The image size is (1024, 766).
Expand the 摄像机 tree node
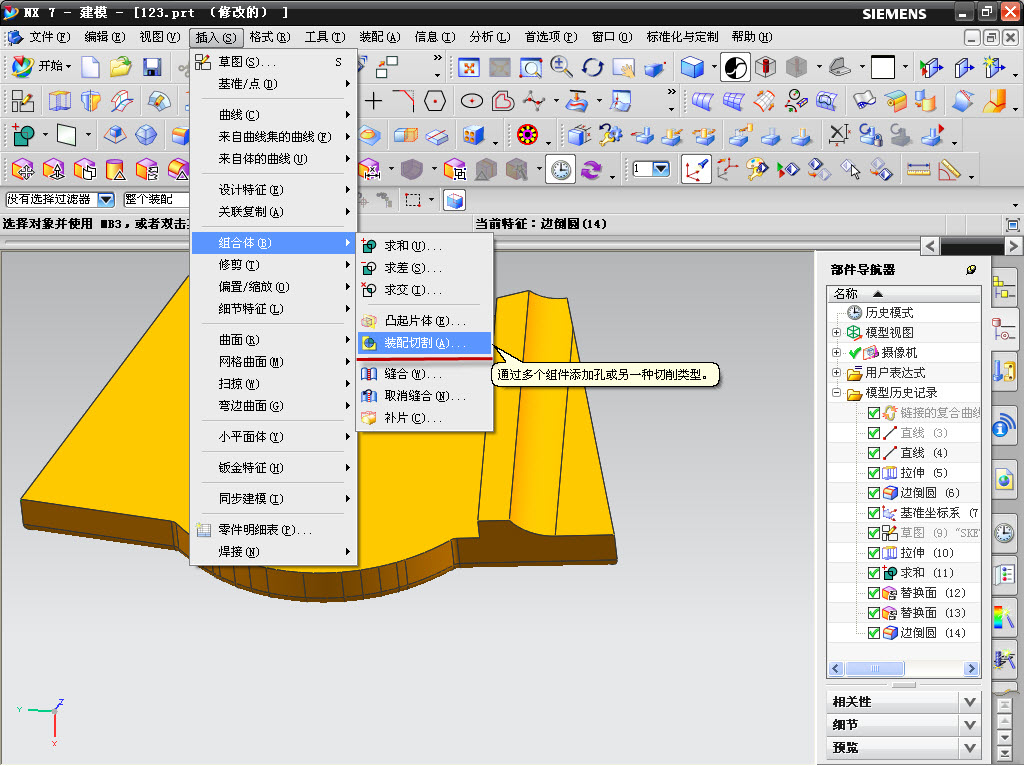click(x=836, y=353)
